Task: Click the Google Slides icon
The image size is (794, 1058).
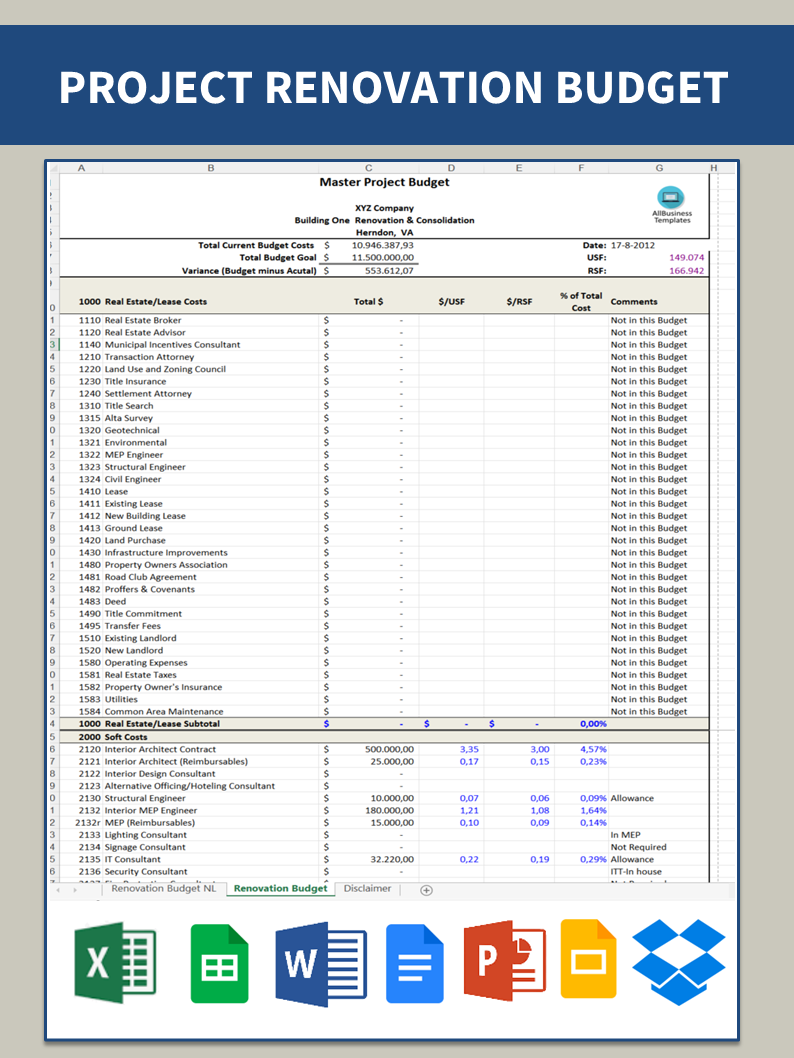Action: (588, 959)
